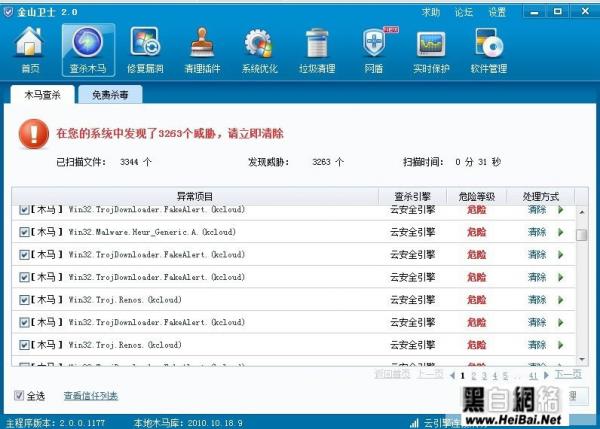This screenshot has height=429, width=600.
Task: Click the cloud engine signal bars icon
Action: coord(414,423)
